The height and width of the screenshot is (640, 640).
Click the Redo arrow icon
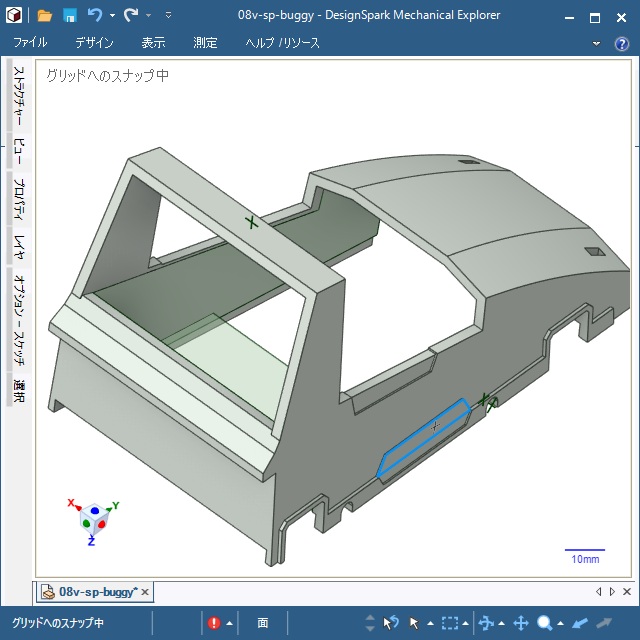[131, 16]
